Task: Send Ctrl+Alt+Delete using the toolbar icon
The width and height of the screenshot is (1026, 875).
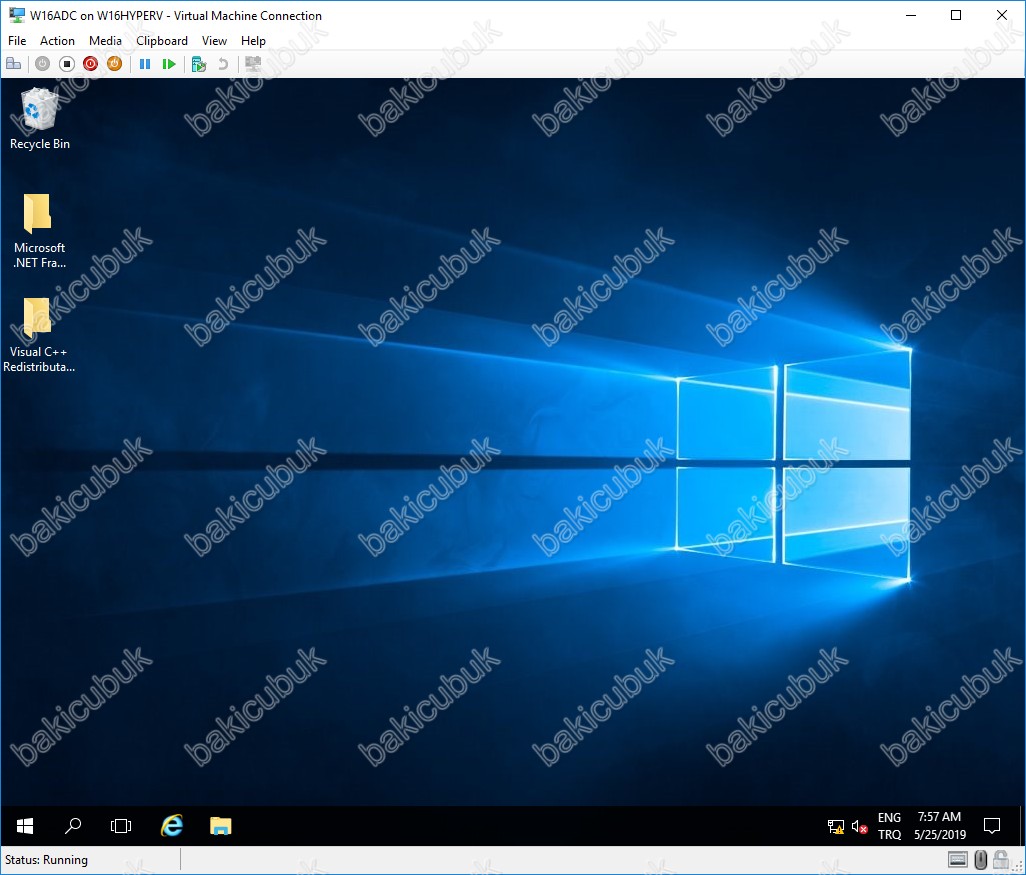Action: pos(14,63)
